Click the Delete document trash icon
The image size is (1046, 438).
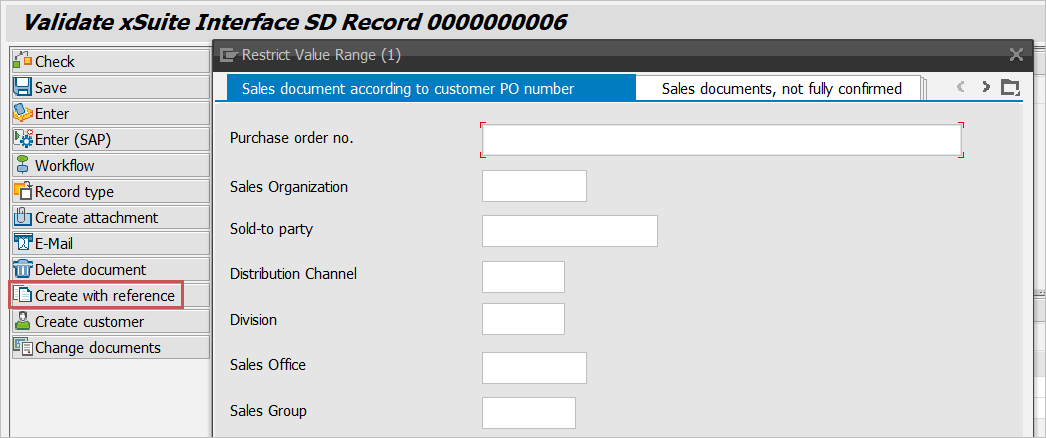coord(23,270)
